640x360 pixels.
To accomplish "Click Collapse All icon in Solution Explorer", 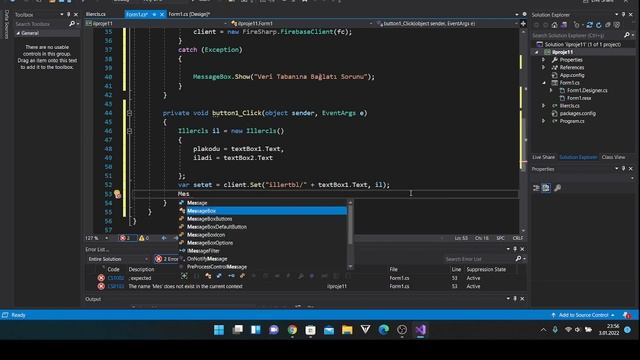I will point(608,25).
